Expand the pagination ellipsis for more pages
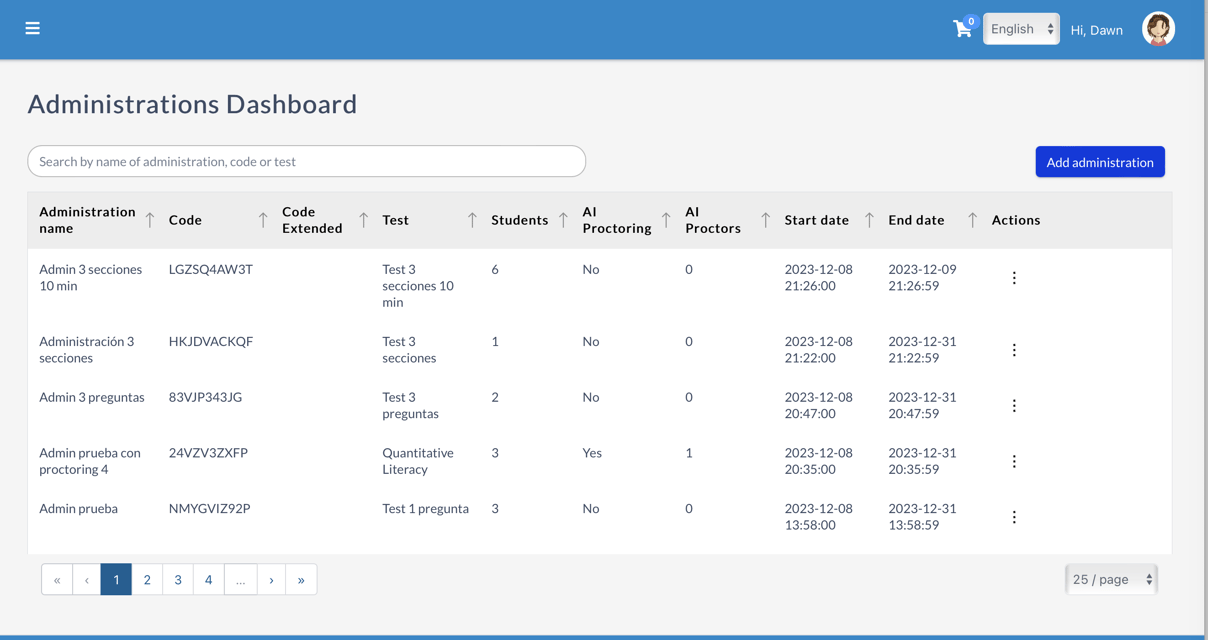1208x640 pixels. (240, 580)
